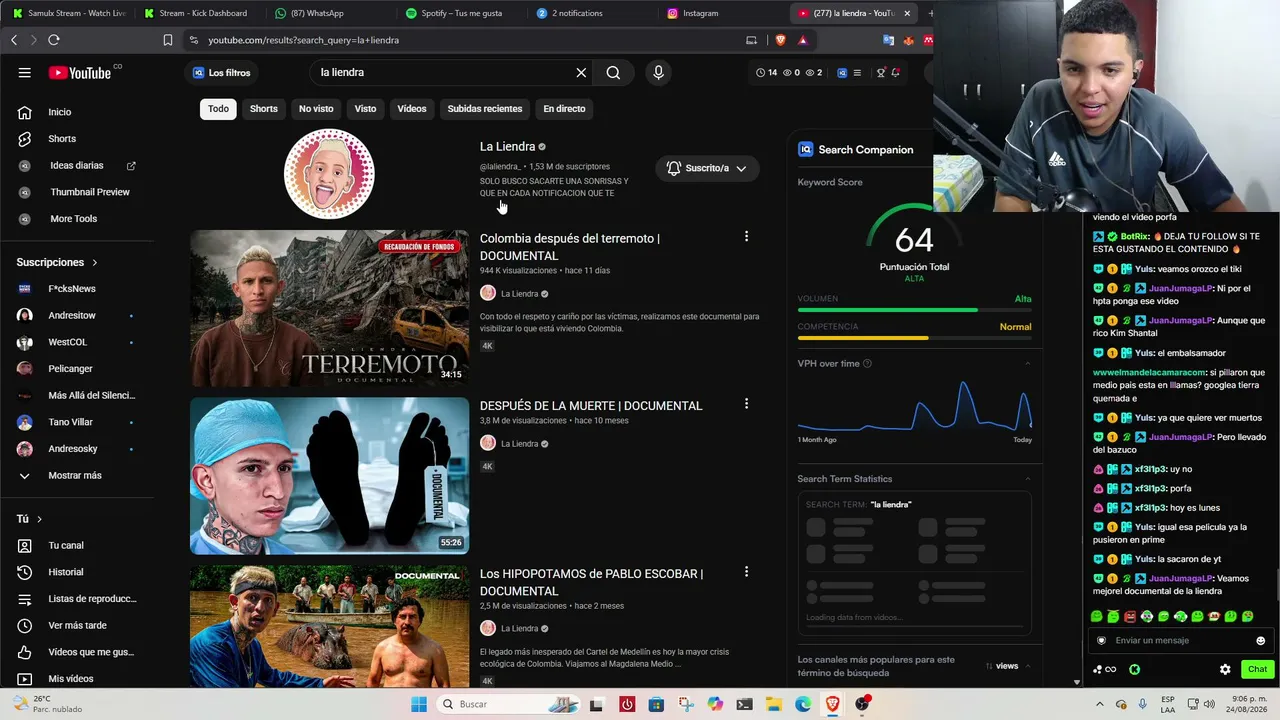Clear the search box with the X
This screenshot has width=1280, height=720.
[x=581, y=73]
